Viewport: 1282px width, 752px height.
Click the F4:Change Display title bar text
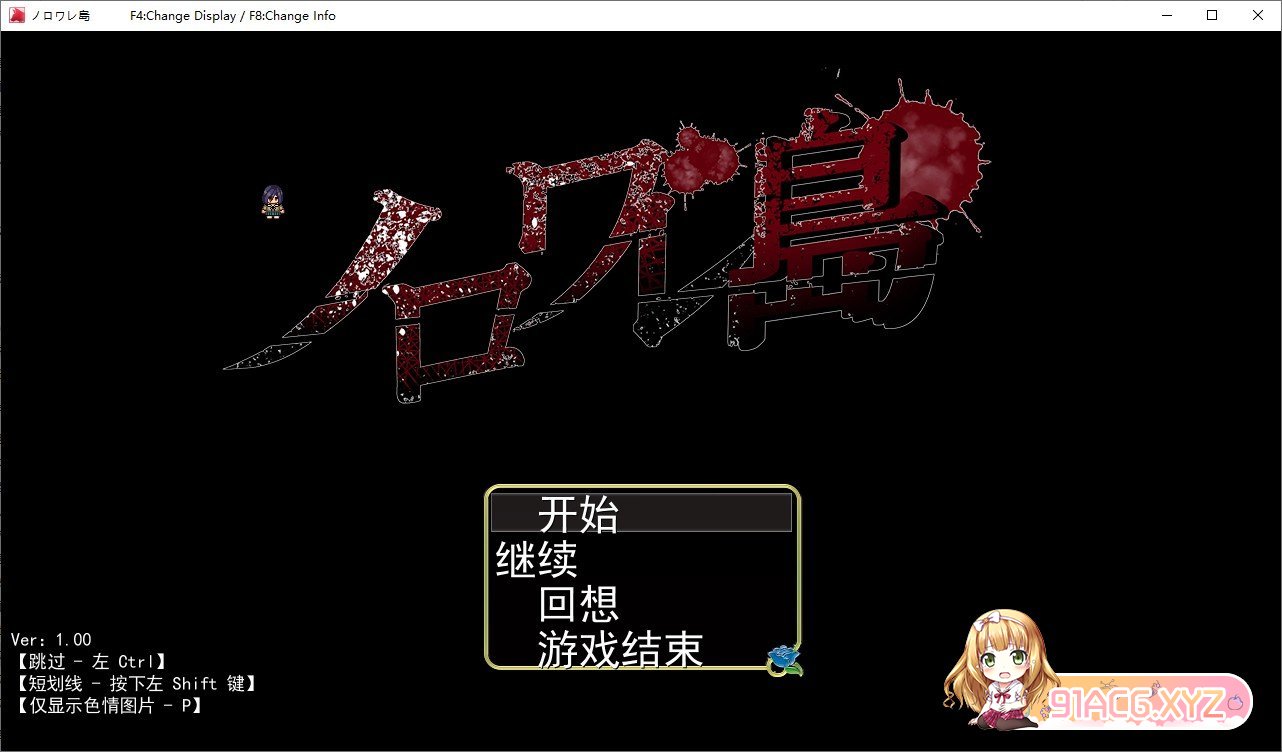pos(183,16)
